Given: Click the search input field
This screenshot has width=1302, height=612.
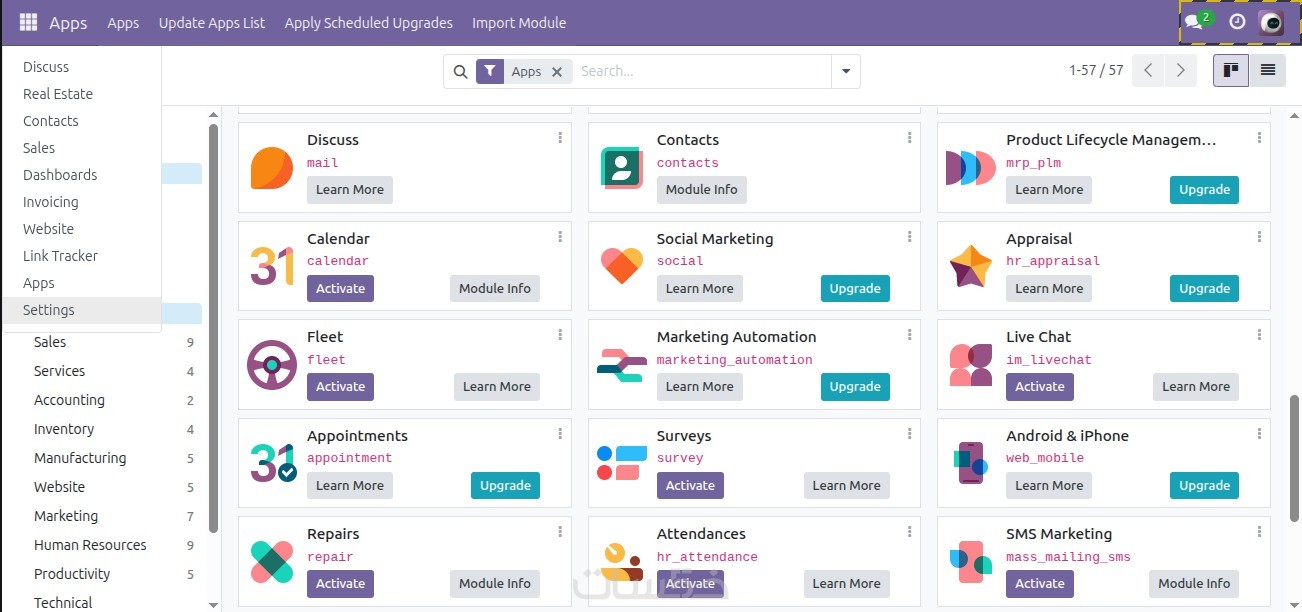Looking at the screenshot, I should pos(703,72).
